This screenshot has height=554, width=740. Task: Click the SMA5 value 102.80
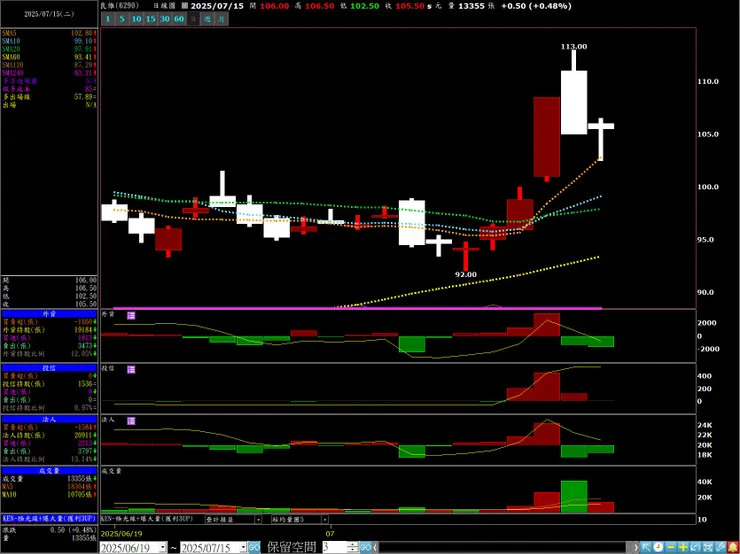84,34
